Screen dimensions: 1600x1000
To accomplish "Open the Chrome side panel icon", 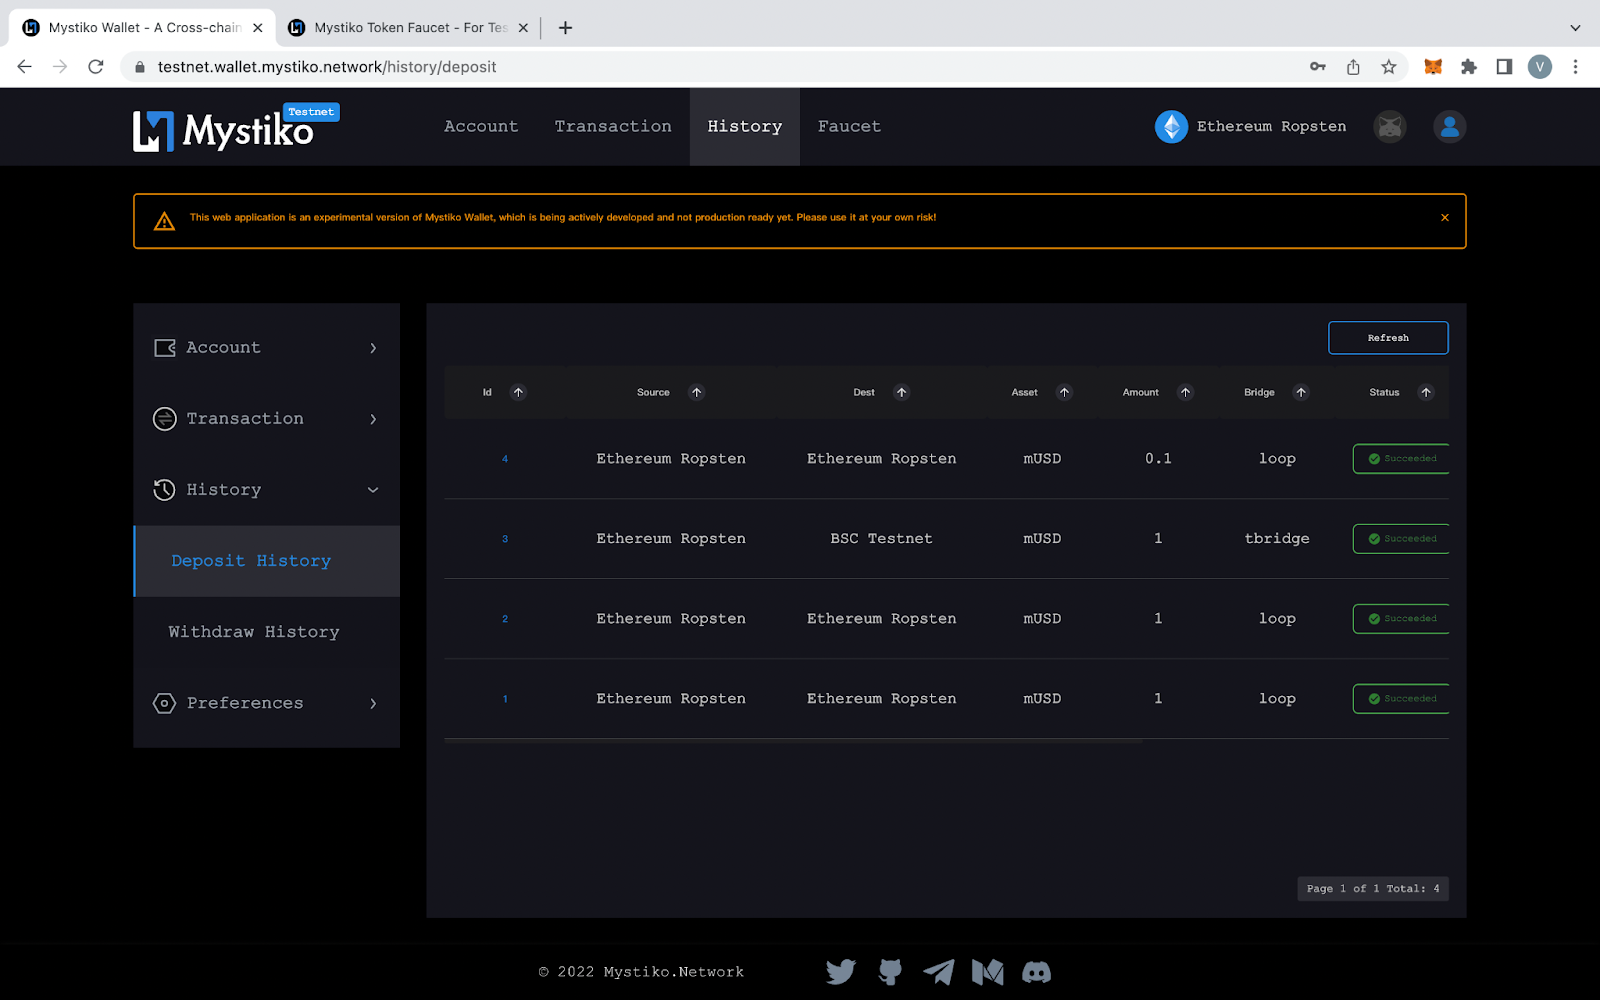I will (1504, 67).
